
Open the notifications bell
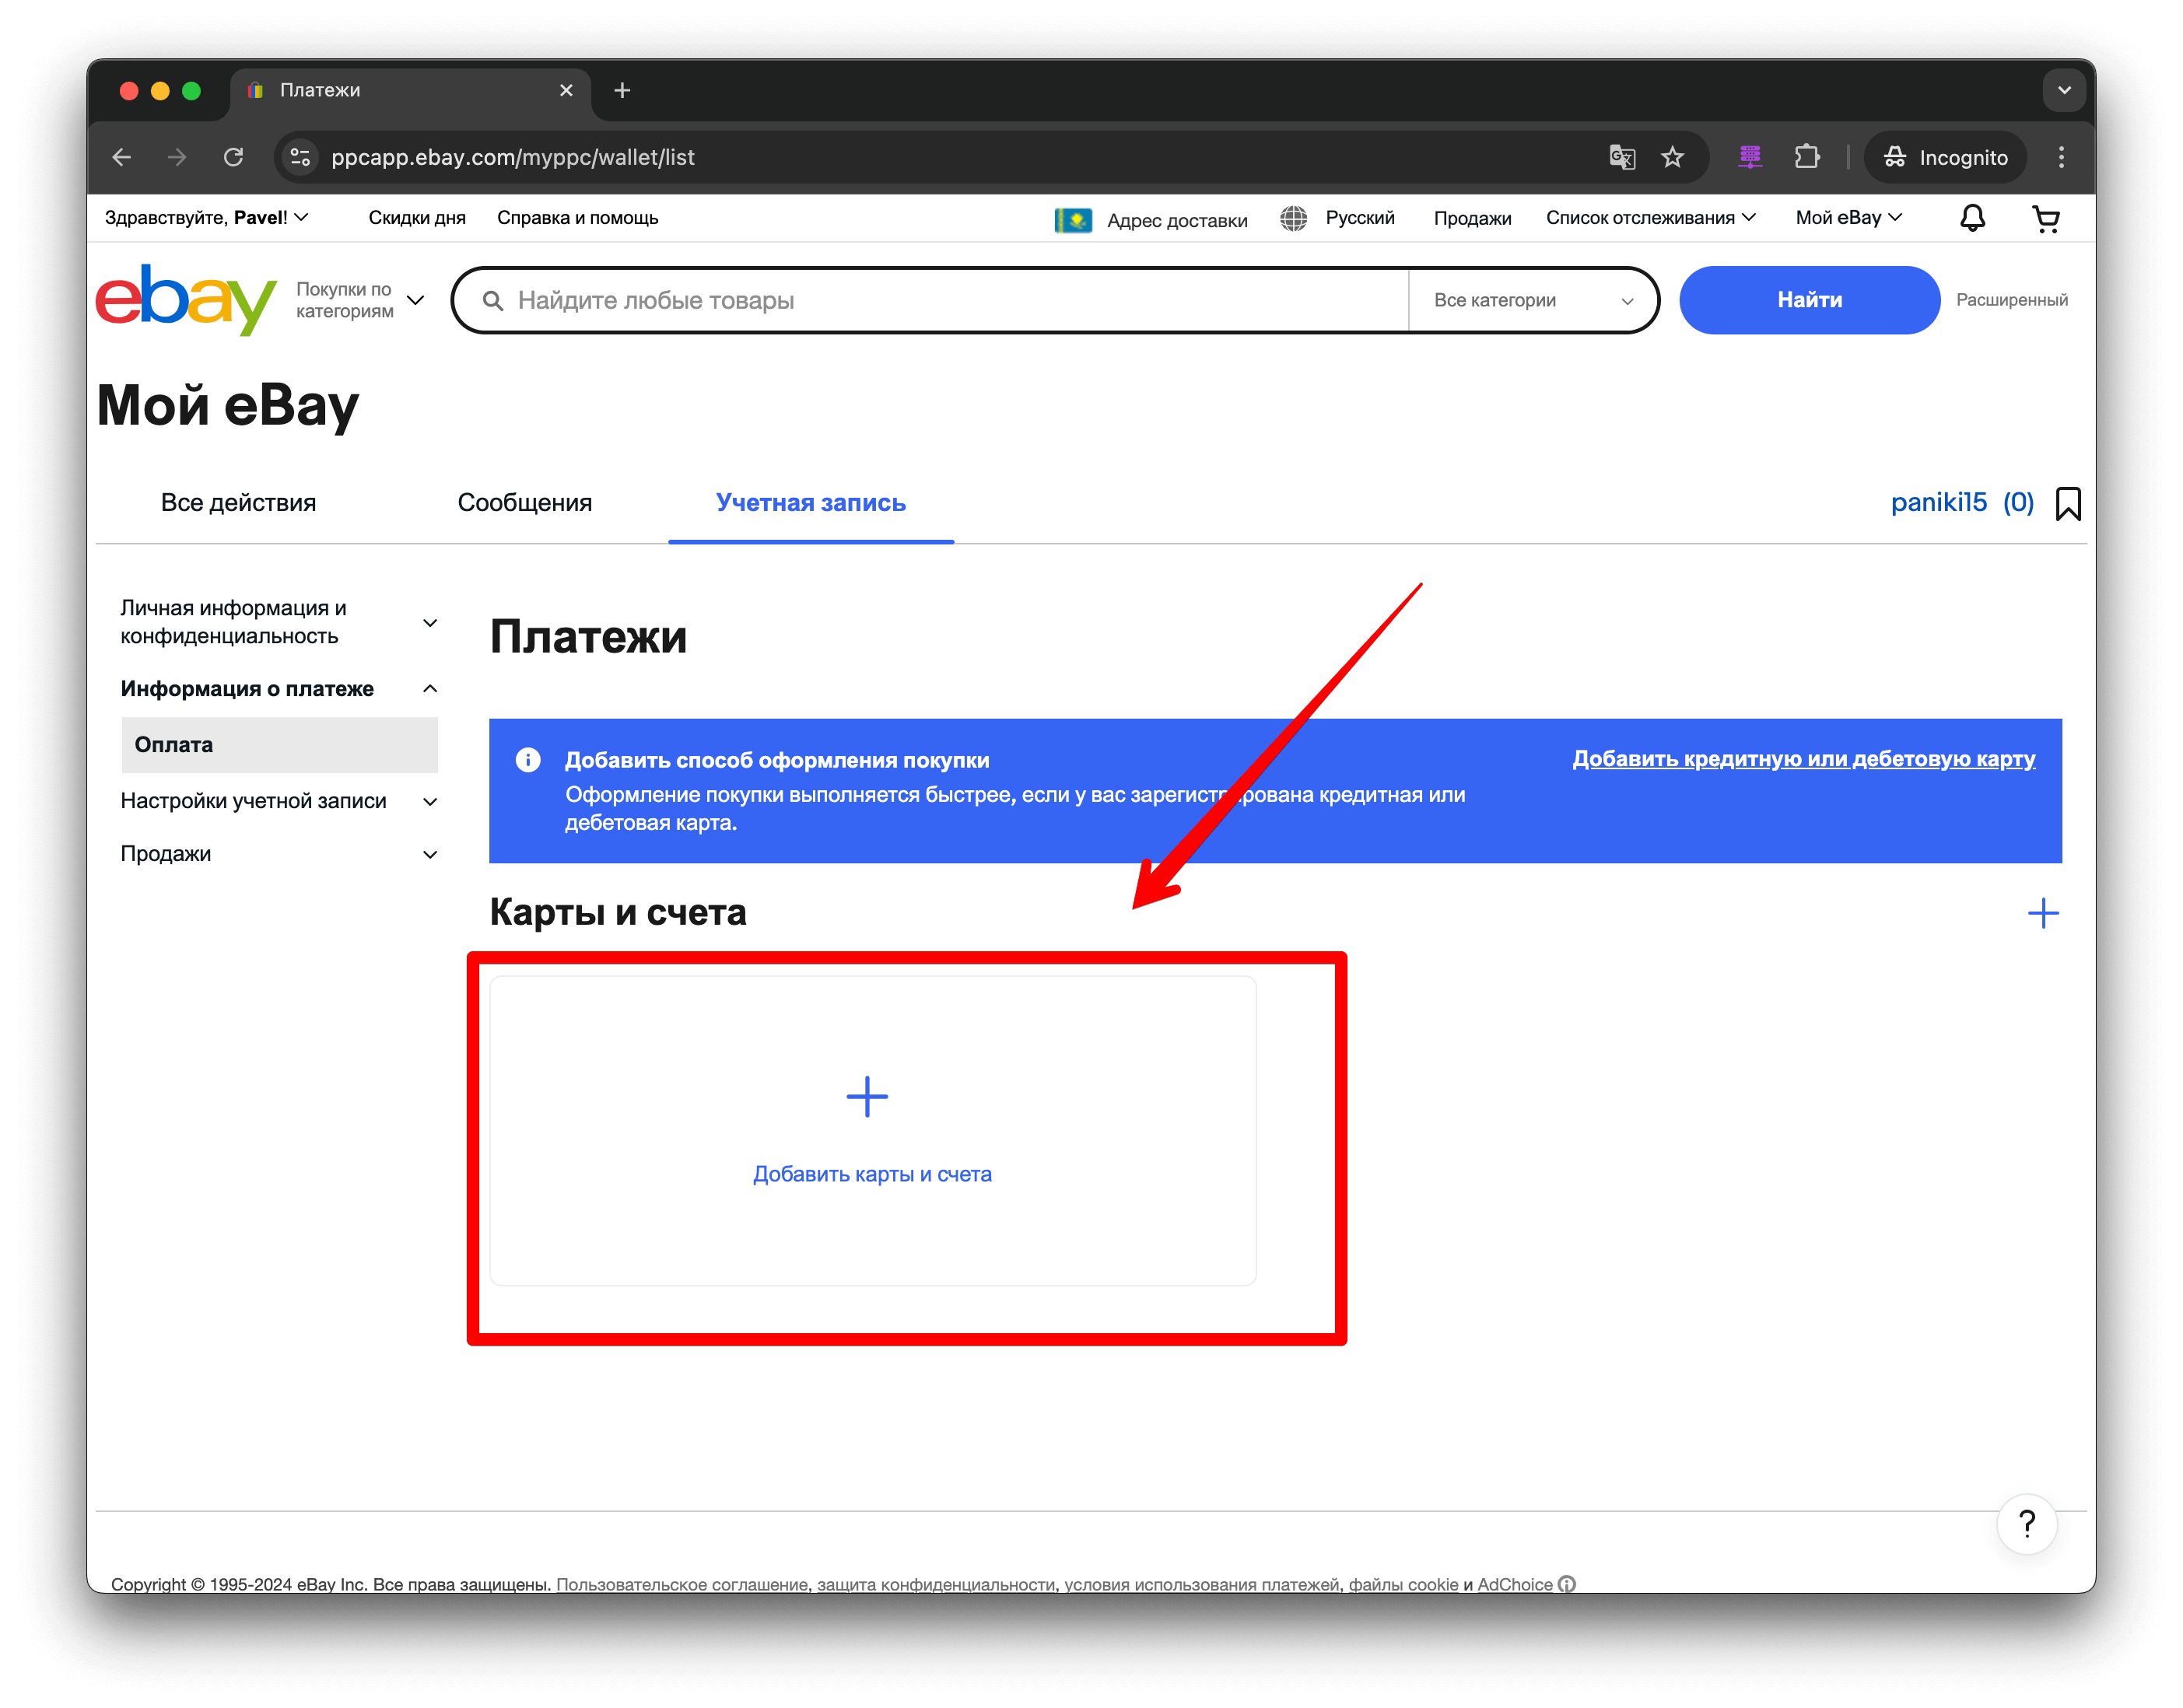[1971, 218]
